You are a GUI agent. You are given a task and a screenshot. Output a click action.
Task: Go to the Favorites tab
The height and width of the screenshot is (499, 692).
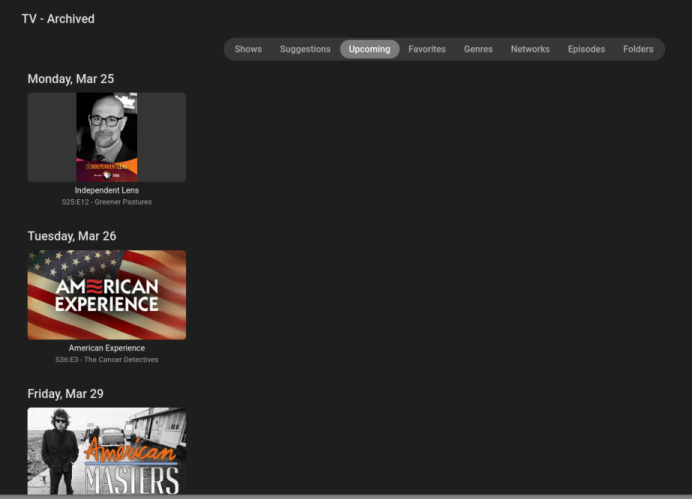(x=427, y=49)
